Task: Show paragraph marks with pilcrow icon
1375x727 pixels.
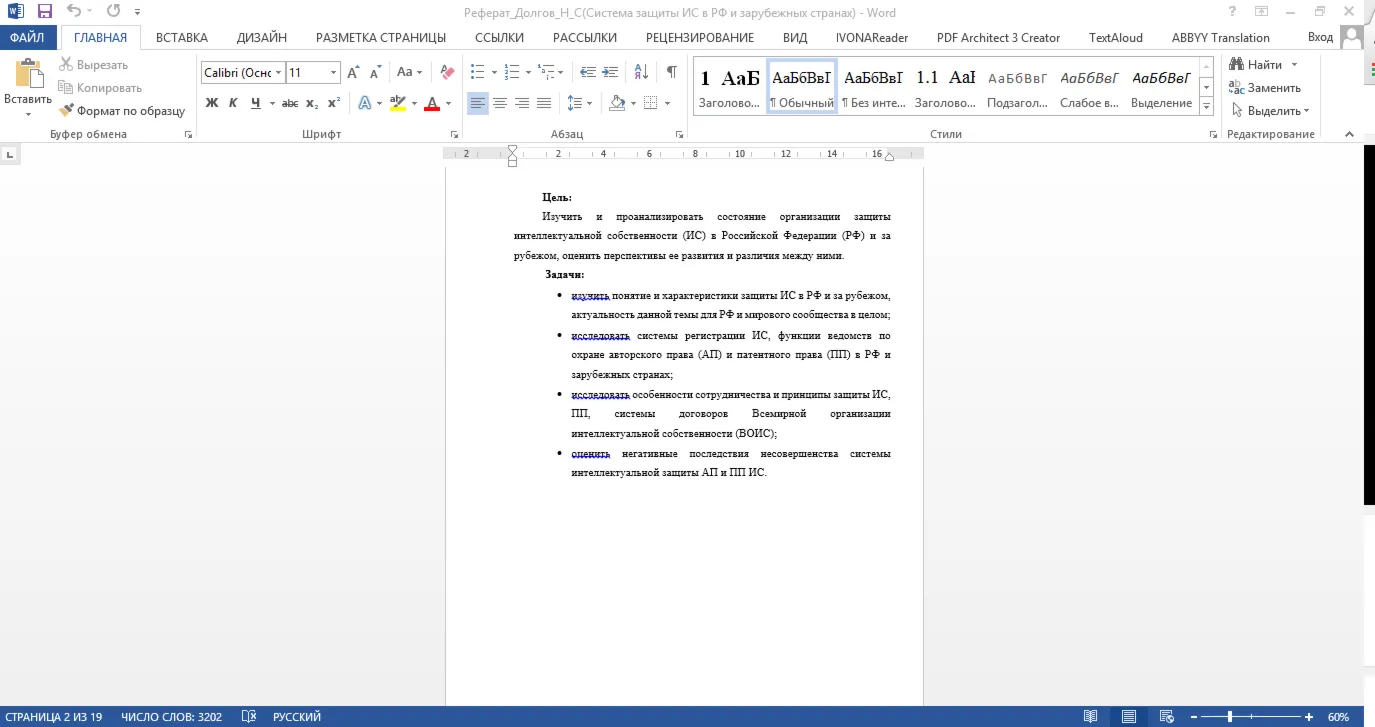Action: (671, 72)
